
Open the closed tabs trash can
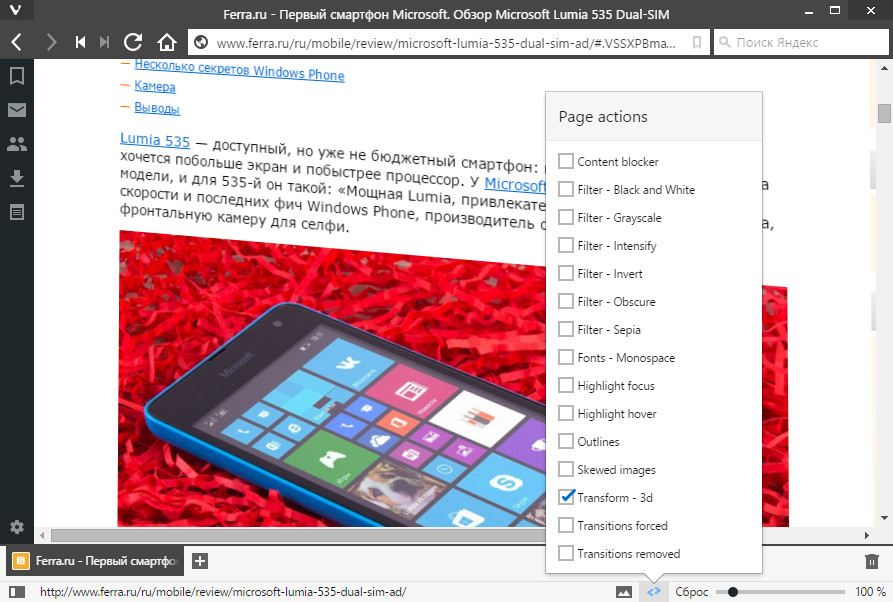click(871, 562)
